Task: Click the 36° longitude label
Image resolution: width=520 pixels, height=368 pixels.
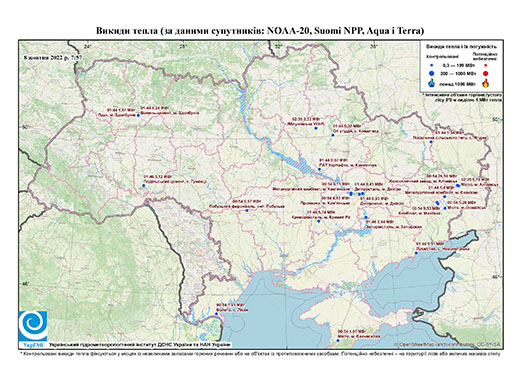Action: click(374, 46)
